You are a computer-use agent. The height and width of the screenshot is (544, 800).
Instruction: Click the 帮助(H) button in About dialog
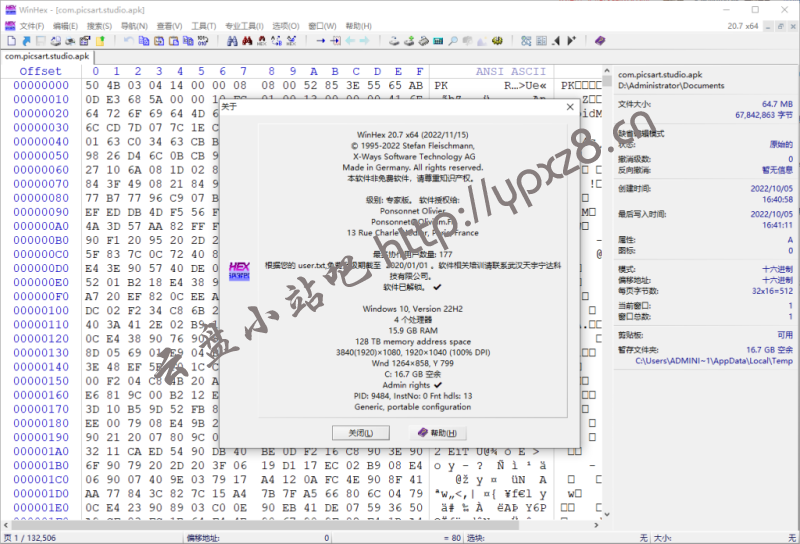click(x=437, y=433)
